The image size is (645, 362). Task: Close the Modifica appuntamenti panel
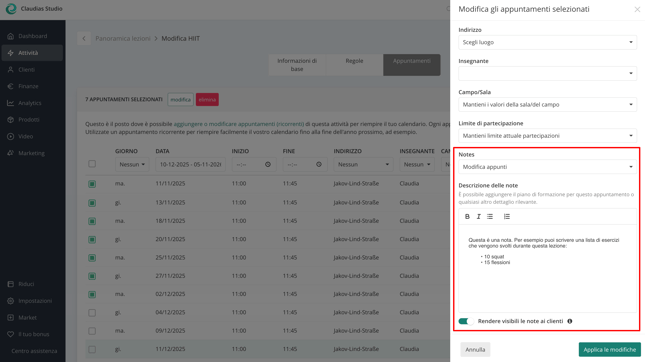pyautogui.click(x=637, y=9)
